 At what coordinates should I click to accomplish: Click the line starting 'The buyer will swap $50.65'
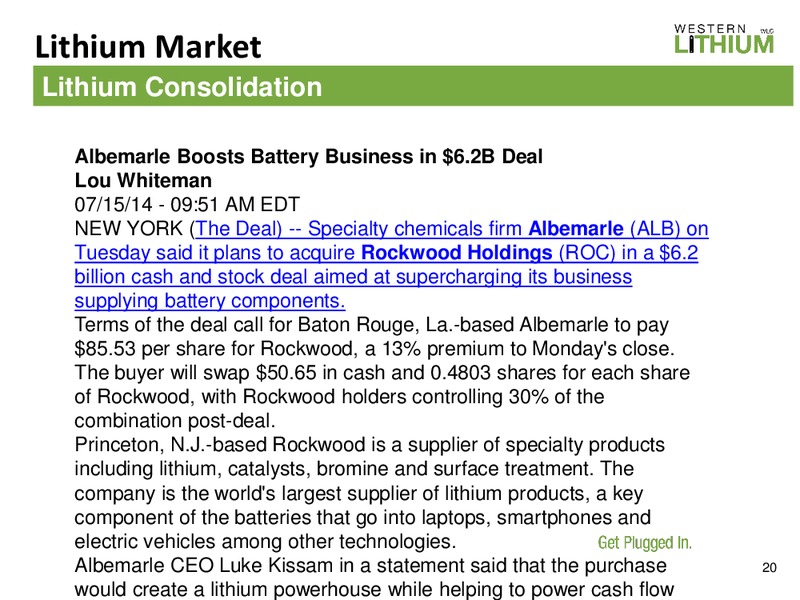tap(382, 372)
